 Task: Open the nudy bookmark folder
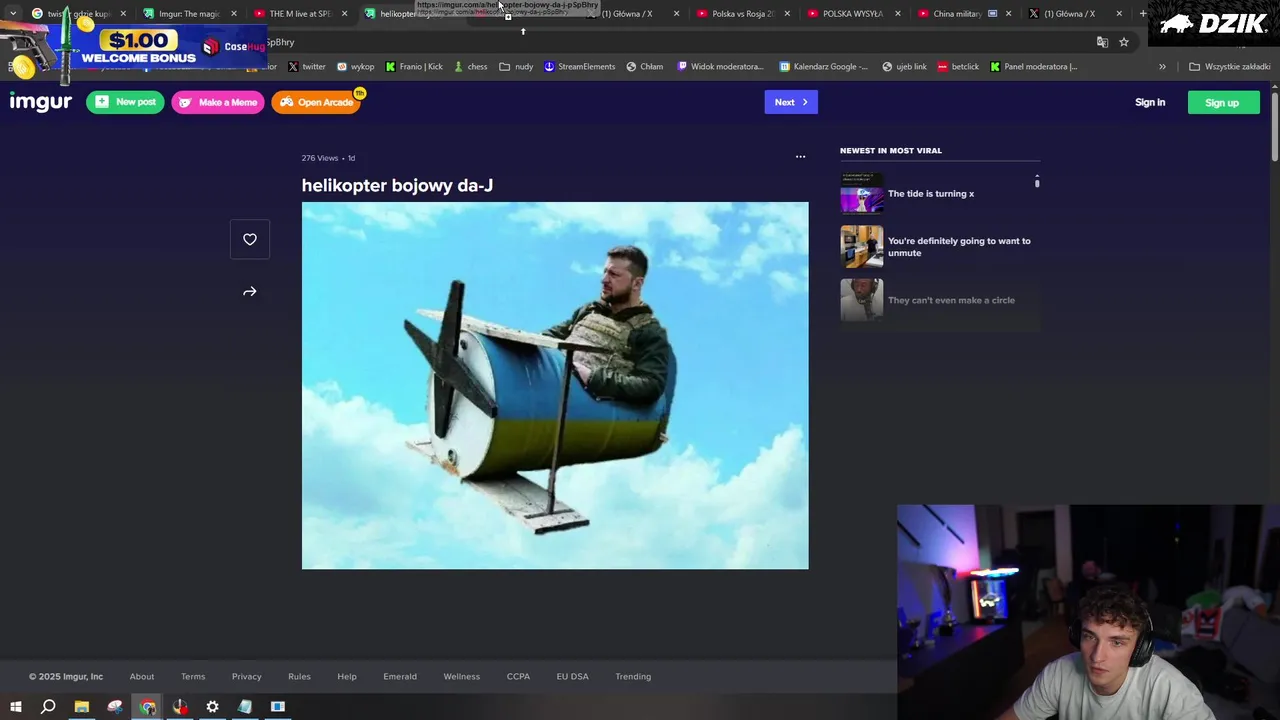tap(517, 67)
